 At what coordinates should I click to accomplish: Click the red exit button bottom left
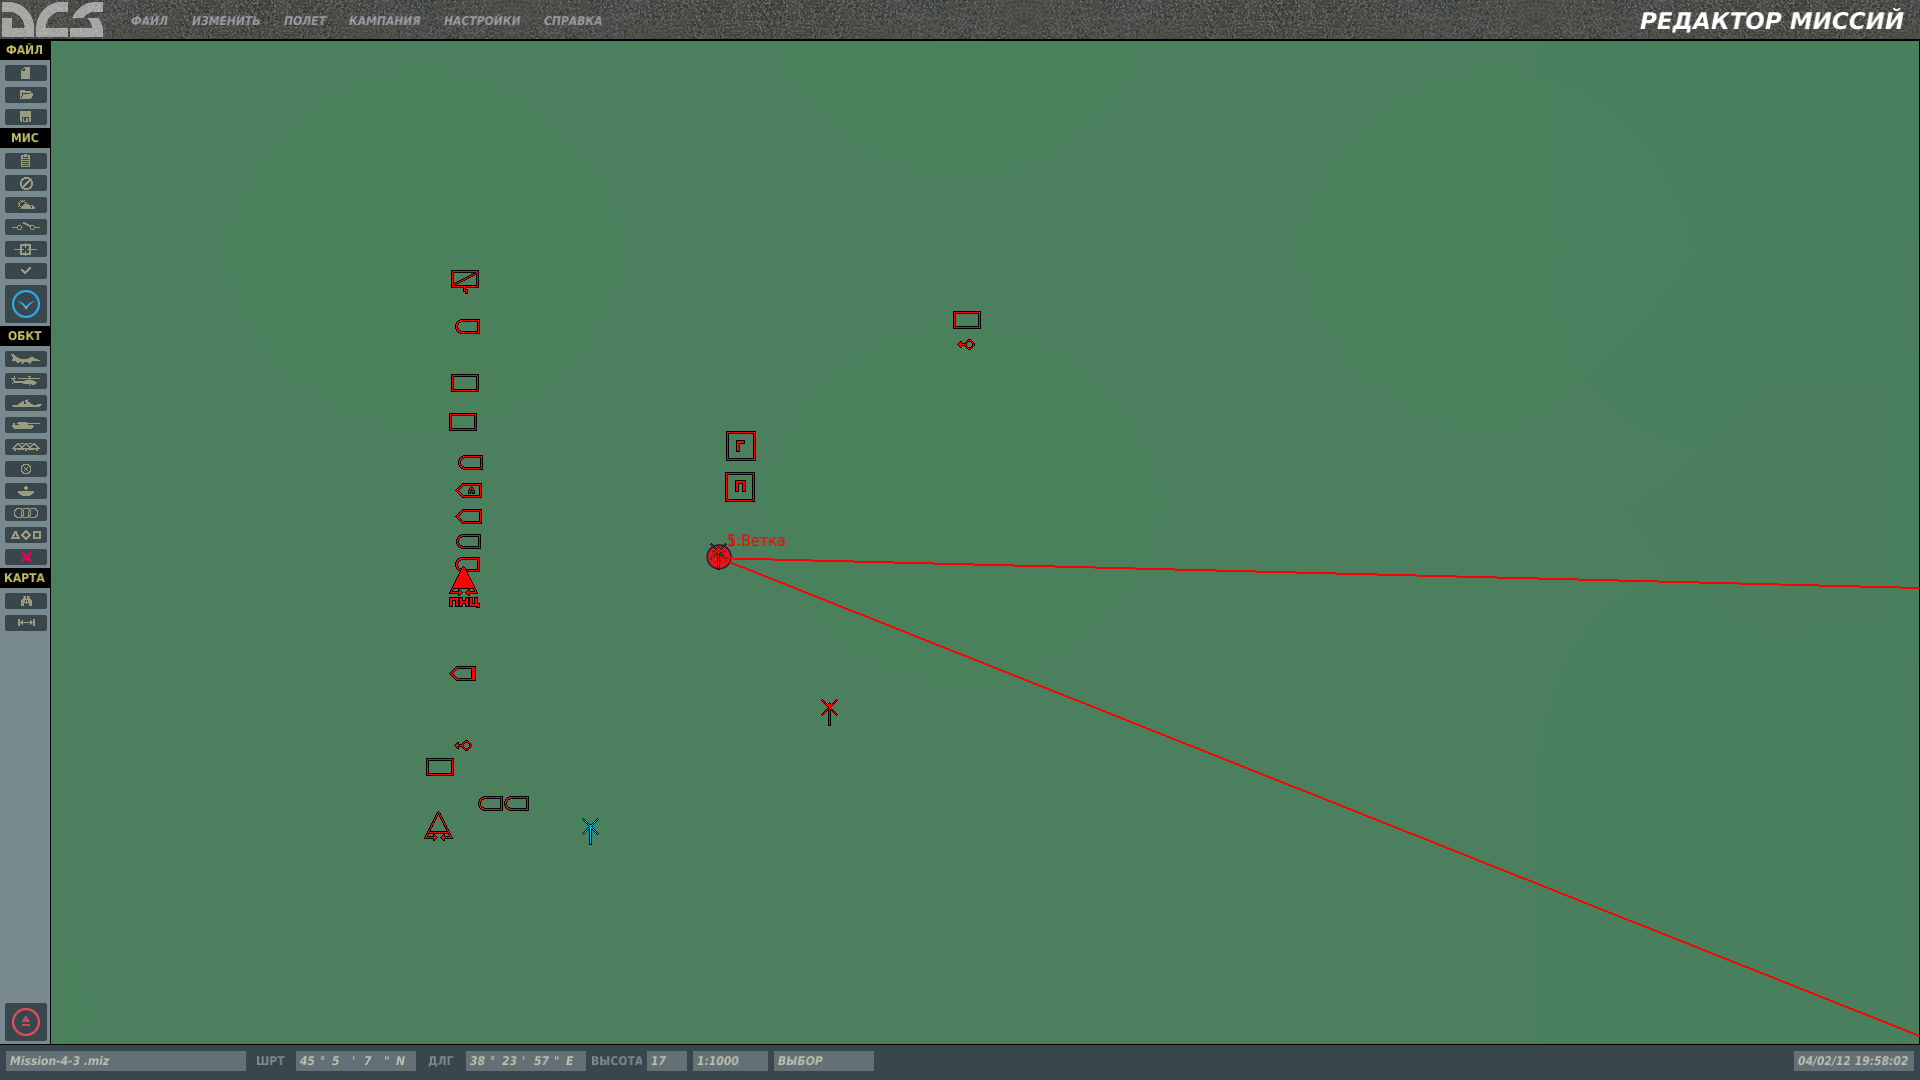click(26, 1022)
